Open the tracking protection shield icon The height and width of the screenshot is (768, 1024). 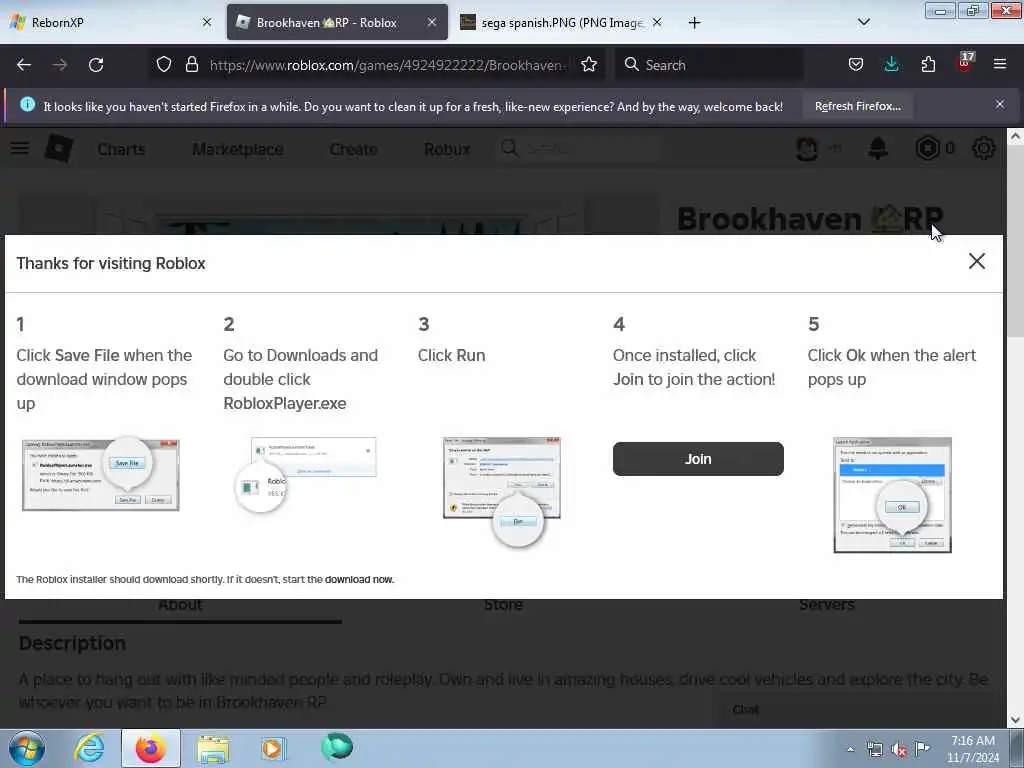point(164,64)
